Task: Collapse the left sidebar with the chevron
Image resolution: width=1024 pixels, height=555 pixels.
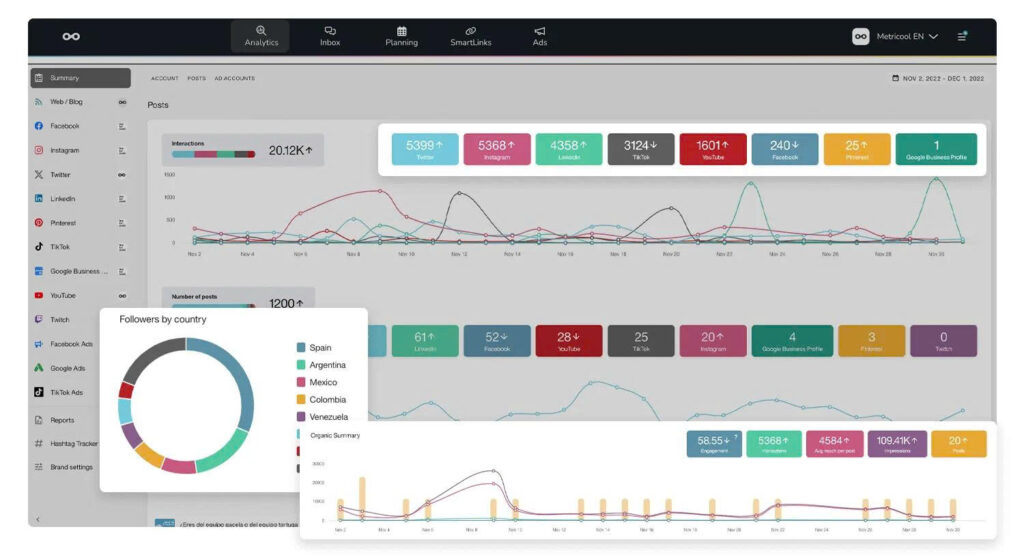Action: coord(38,519)
